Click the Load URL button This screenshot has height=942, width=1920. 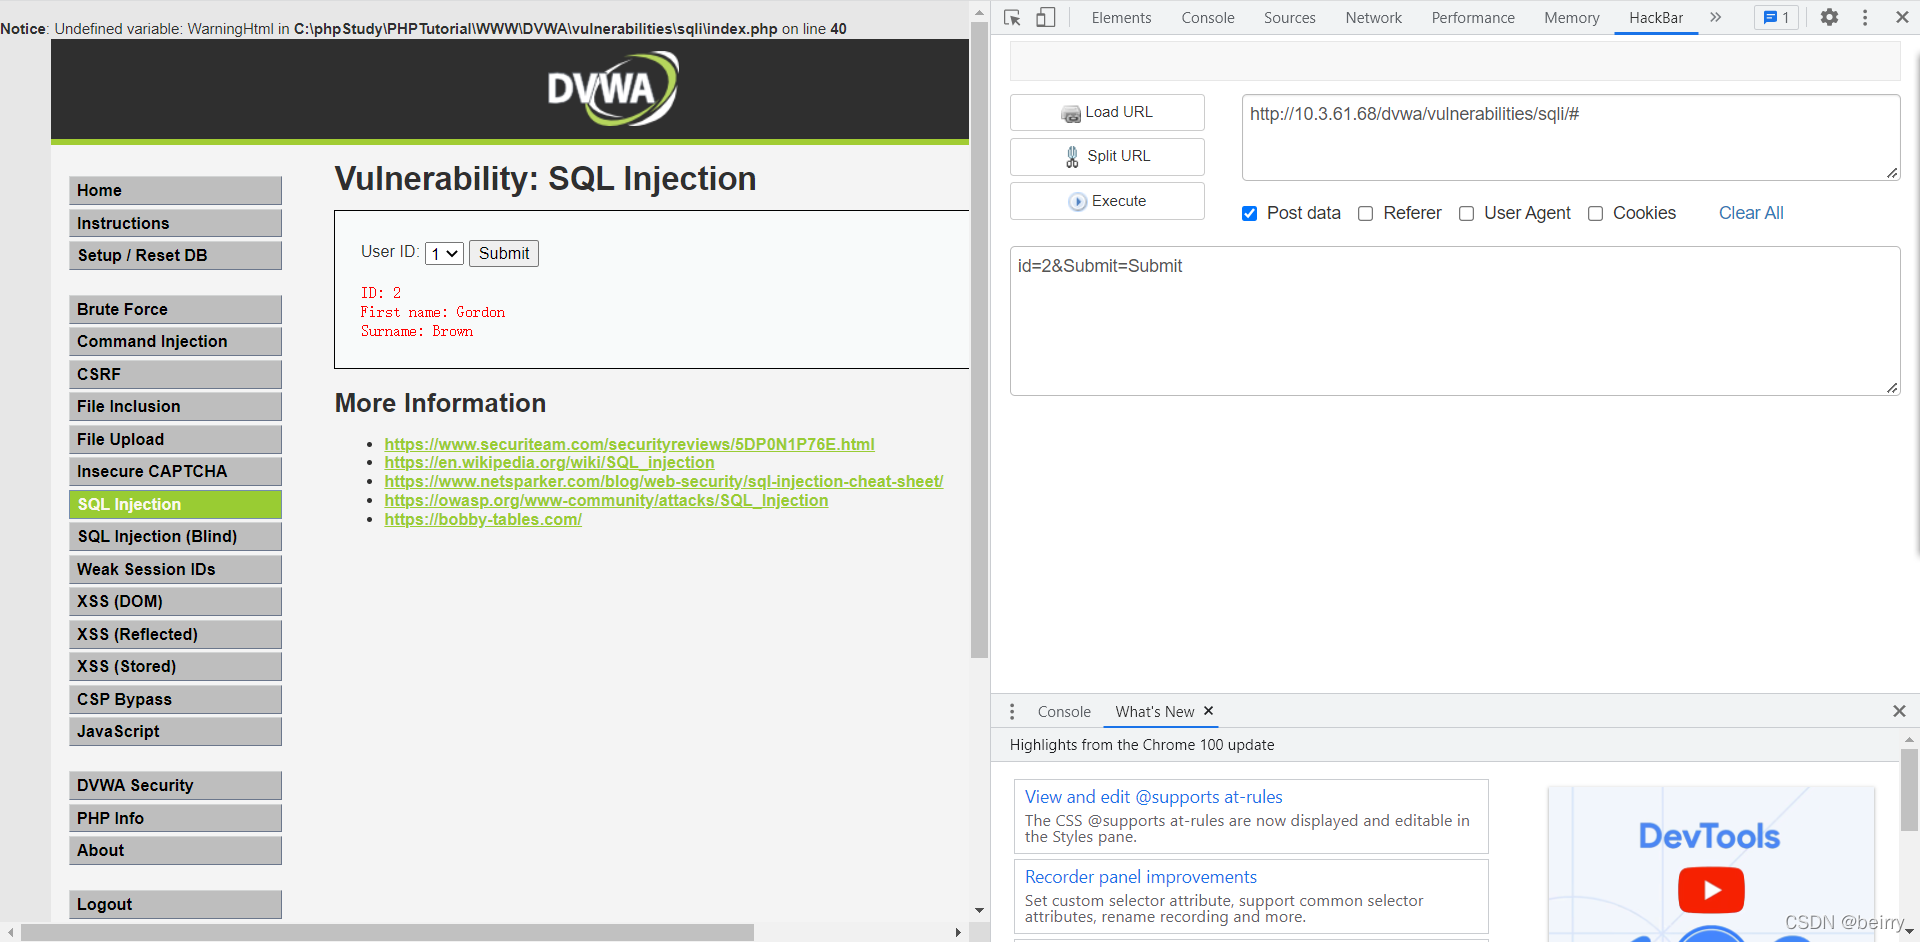1107,112
